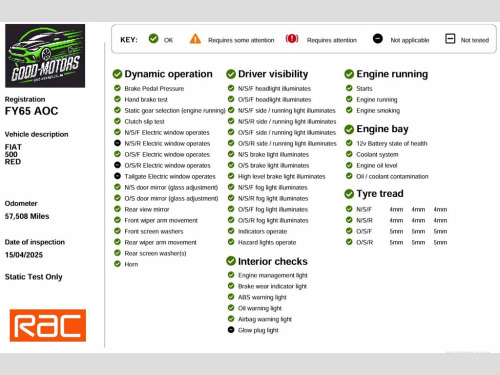500x375 pixels.
Task: Click the black Not applicable circle in key
Action: pos(378,39)
